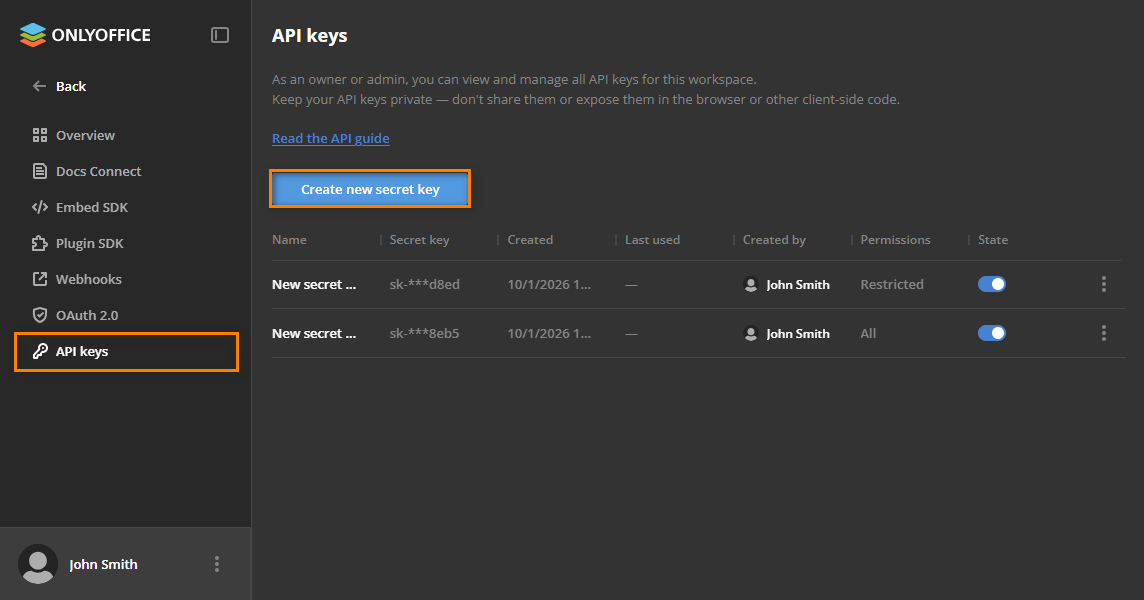Click the OAuth 2.0 shield icon
1144x600 pixels.
[39, 315]
